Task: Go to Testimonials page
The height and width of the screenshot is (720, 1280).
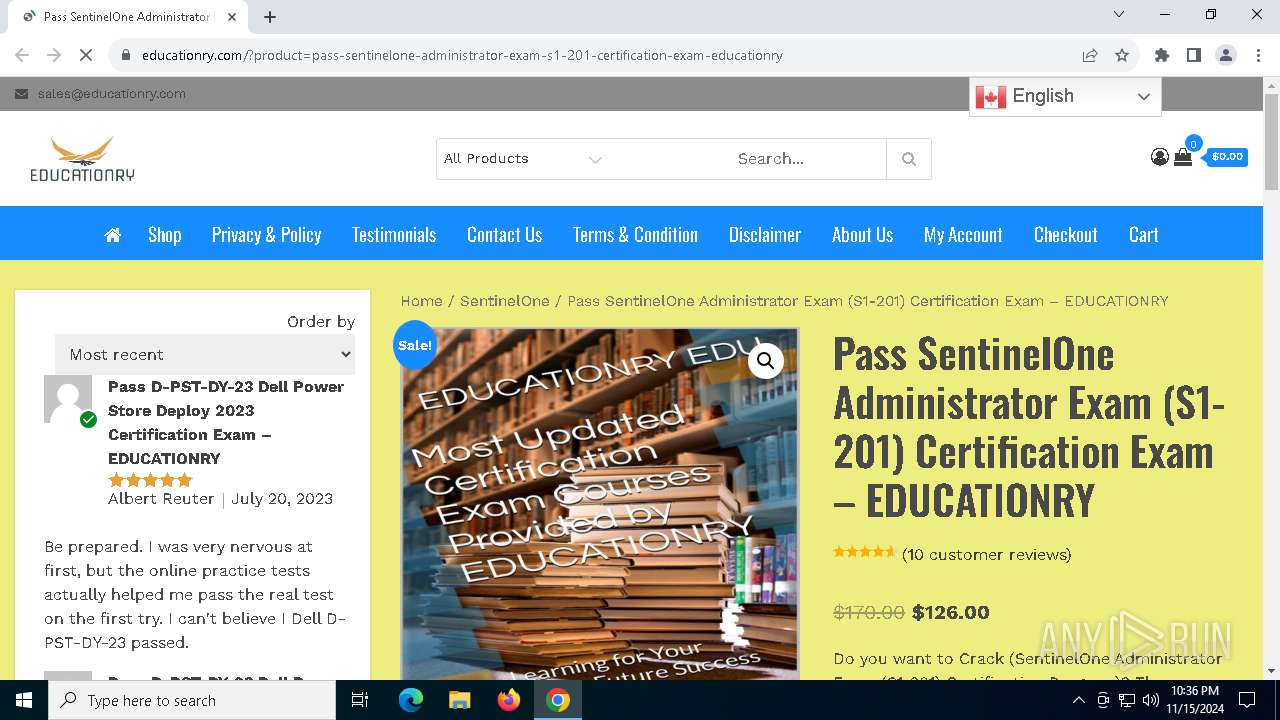Action: click(x=394, y=235)
